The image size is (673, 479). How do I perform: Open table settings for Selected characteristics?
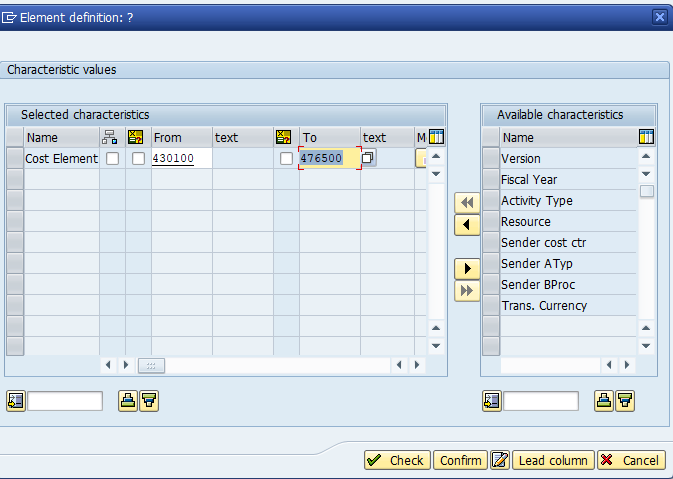pyautogui.click(x=436, y=137)
